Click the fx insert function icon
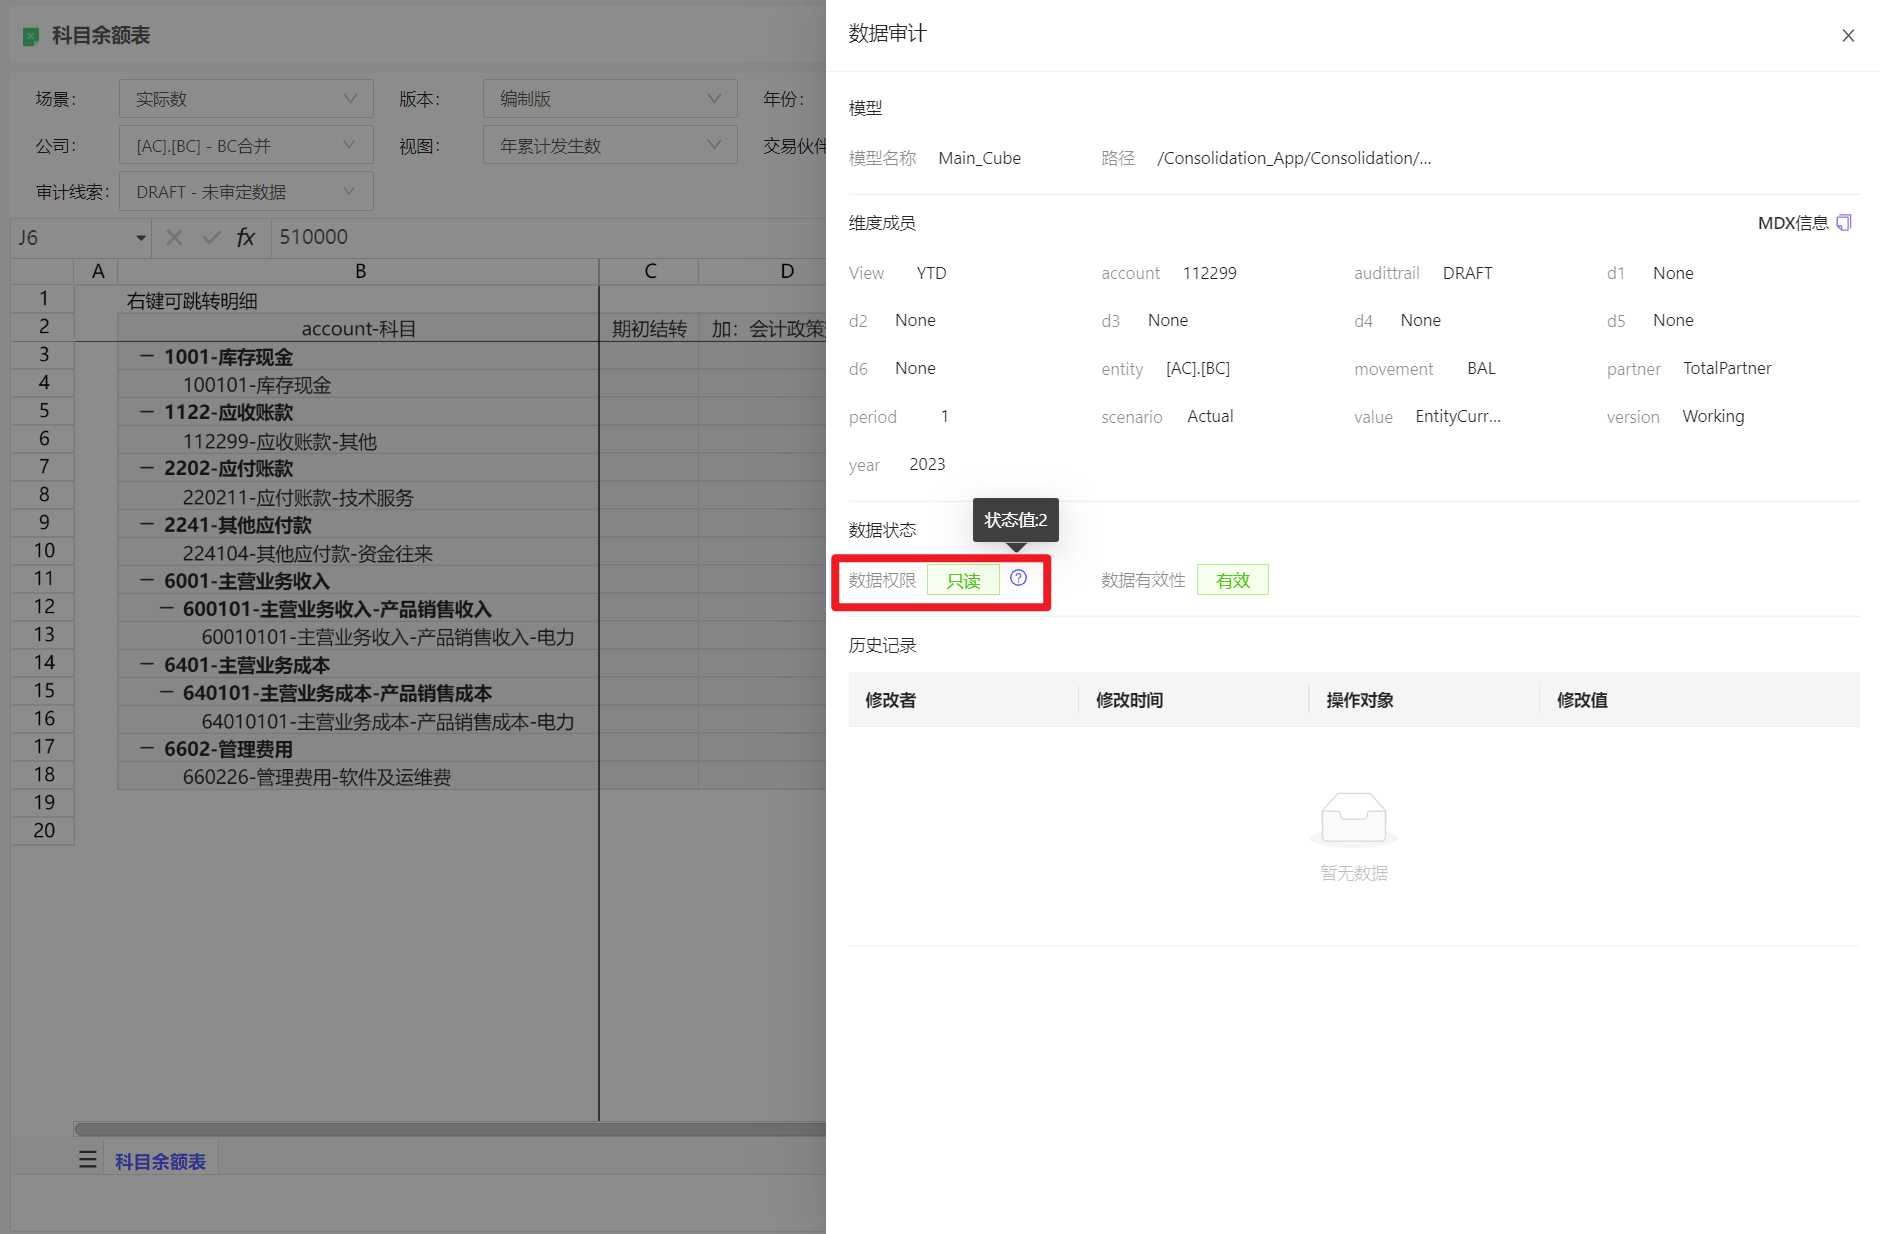This screenshot has width=1880, height=1234. pyautogui.click(x=245, y=237)
